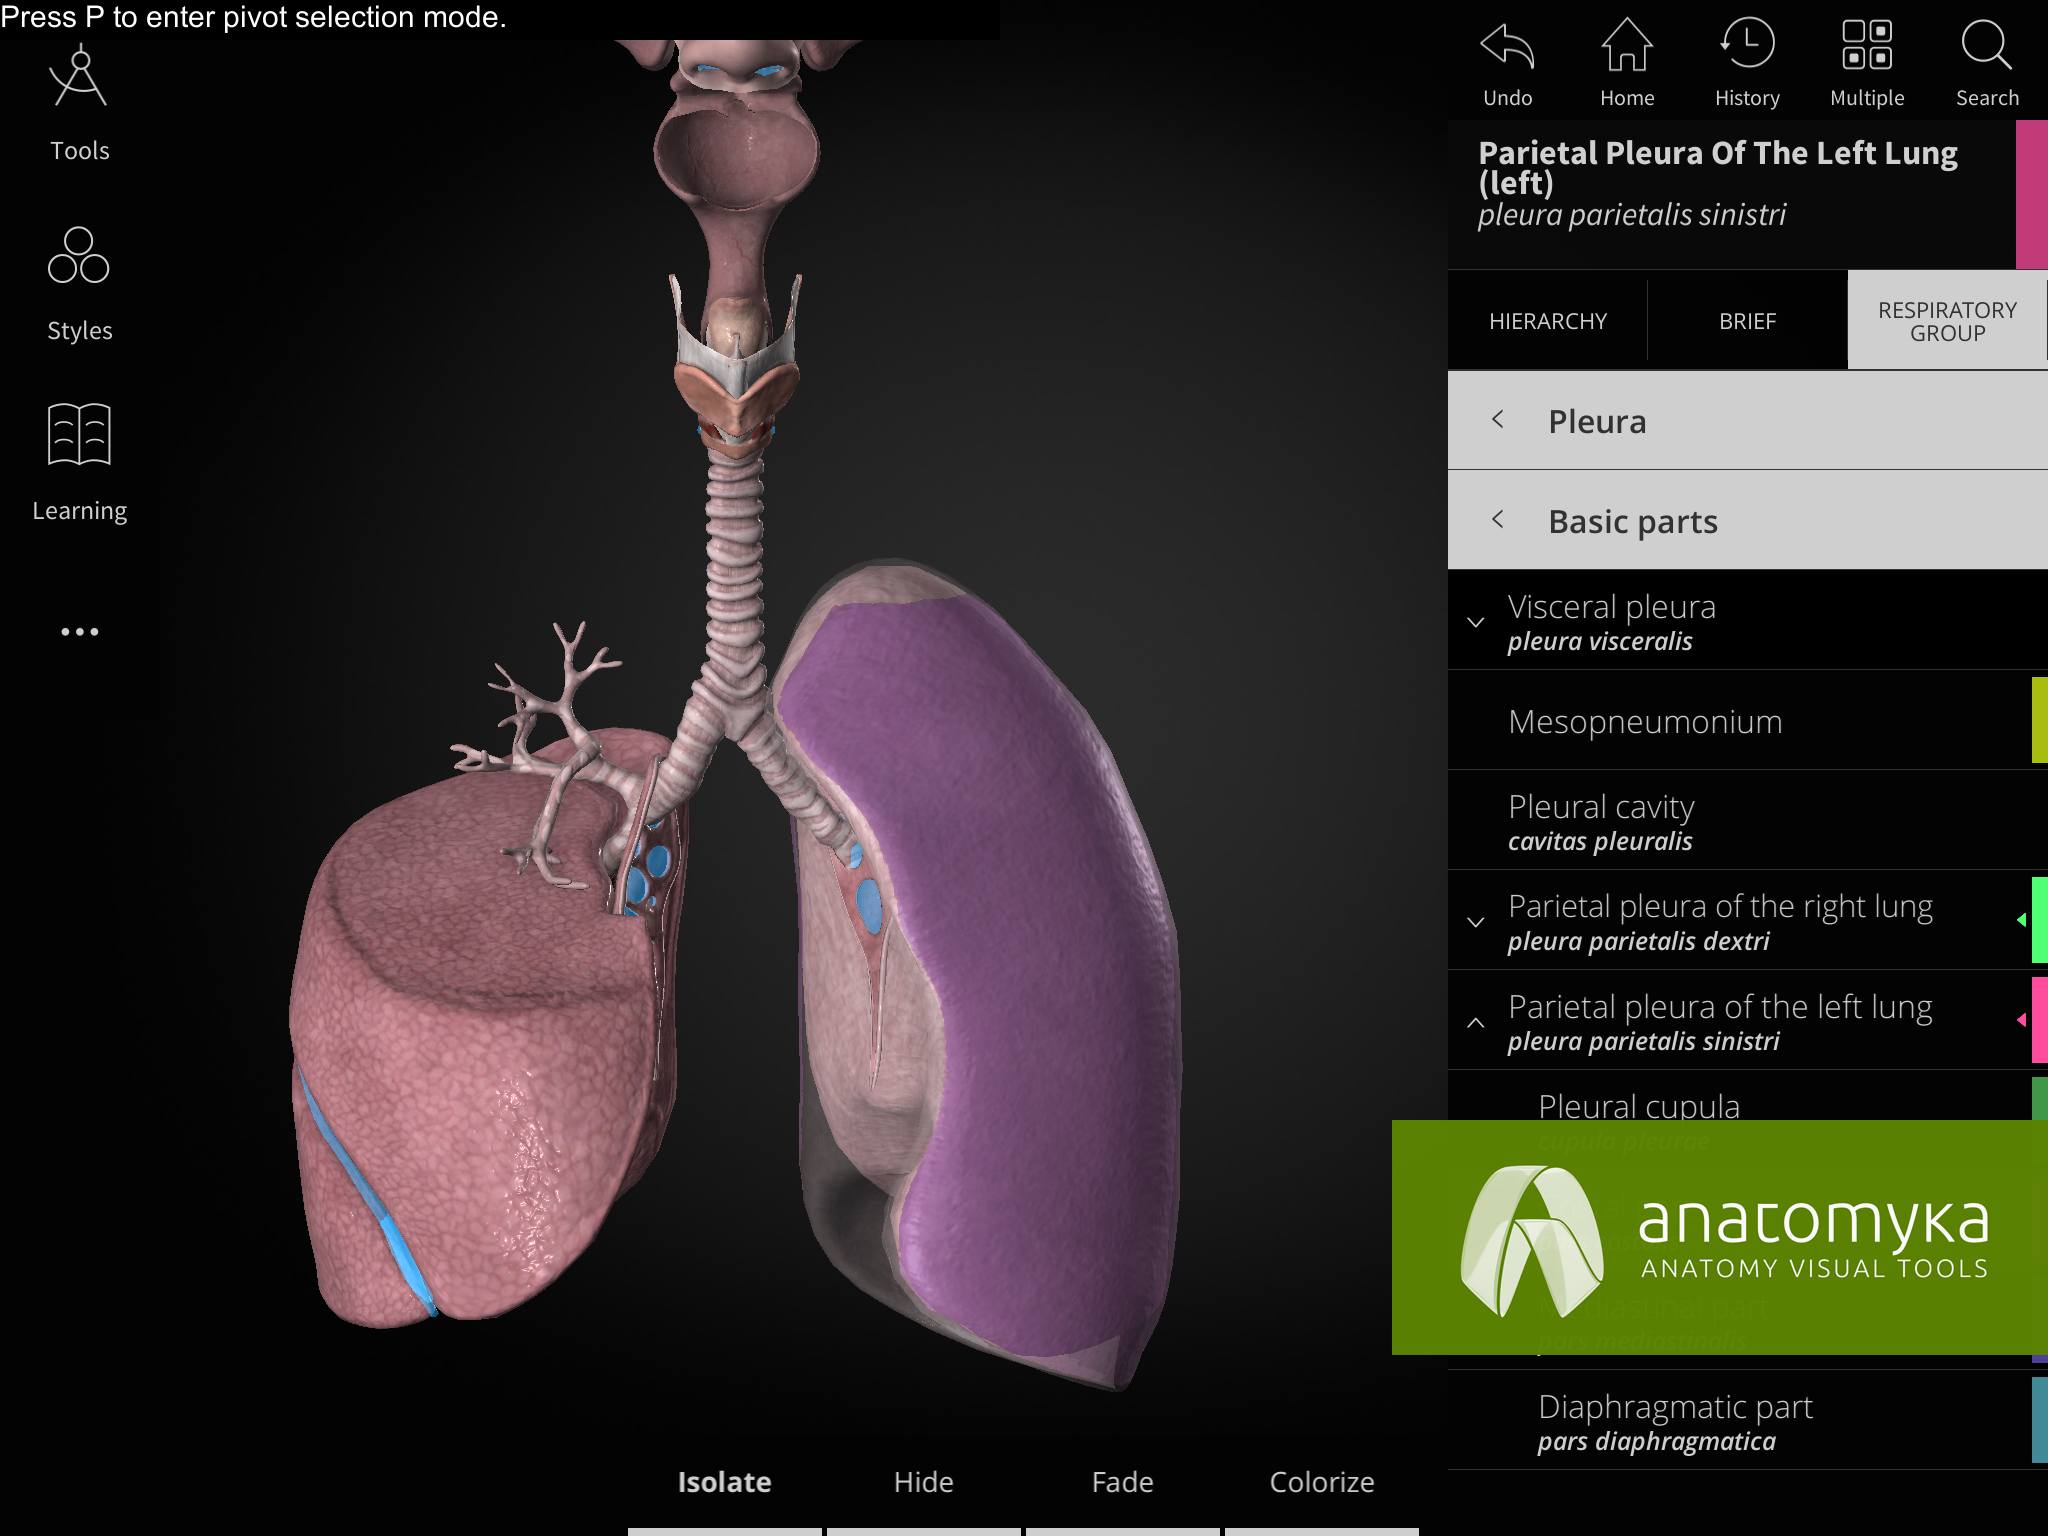Click the Undo arrow icon
Screen dimensions: 2048x1536
pos(1507,46)
